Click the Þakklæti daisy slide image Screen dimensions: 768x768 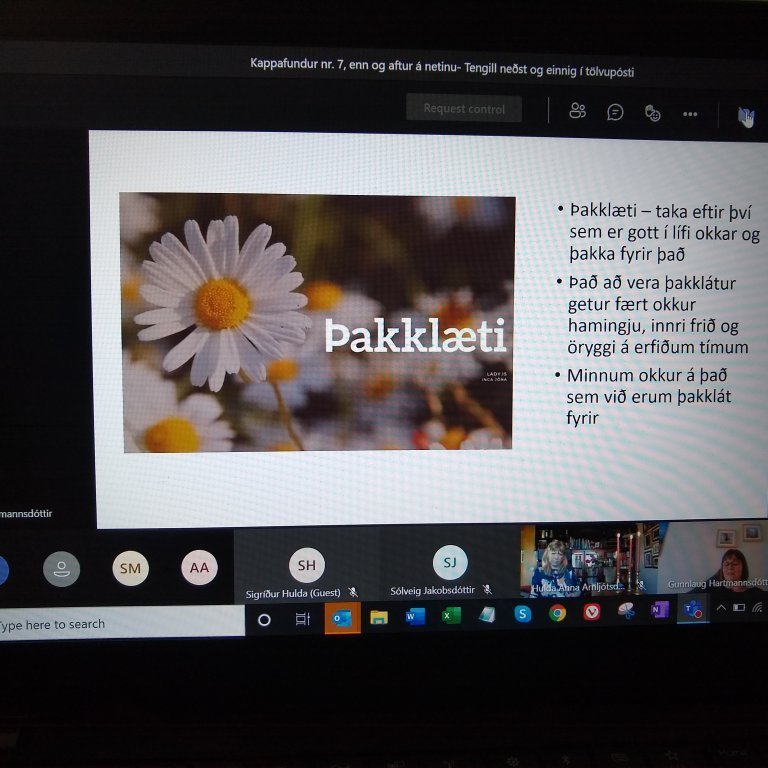click(x=317, y=322)
